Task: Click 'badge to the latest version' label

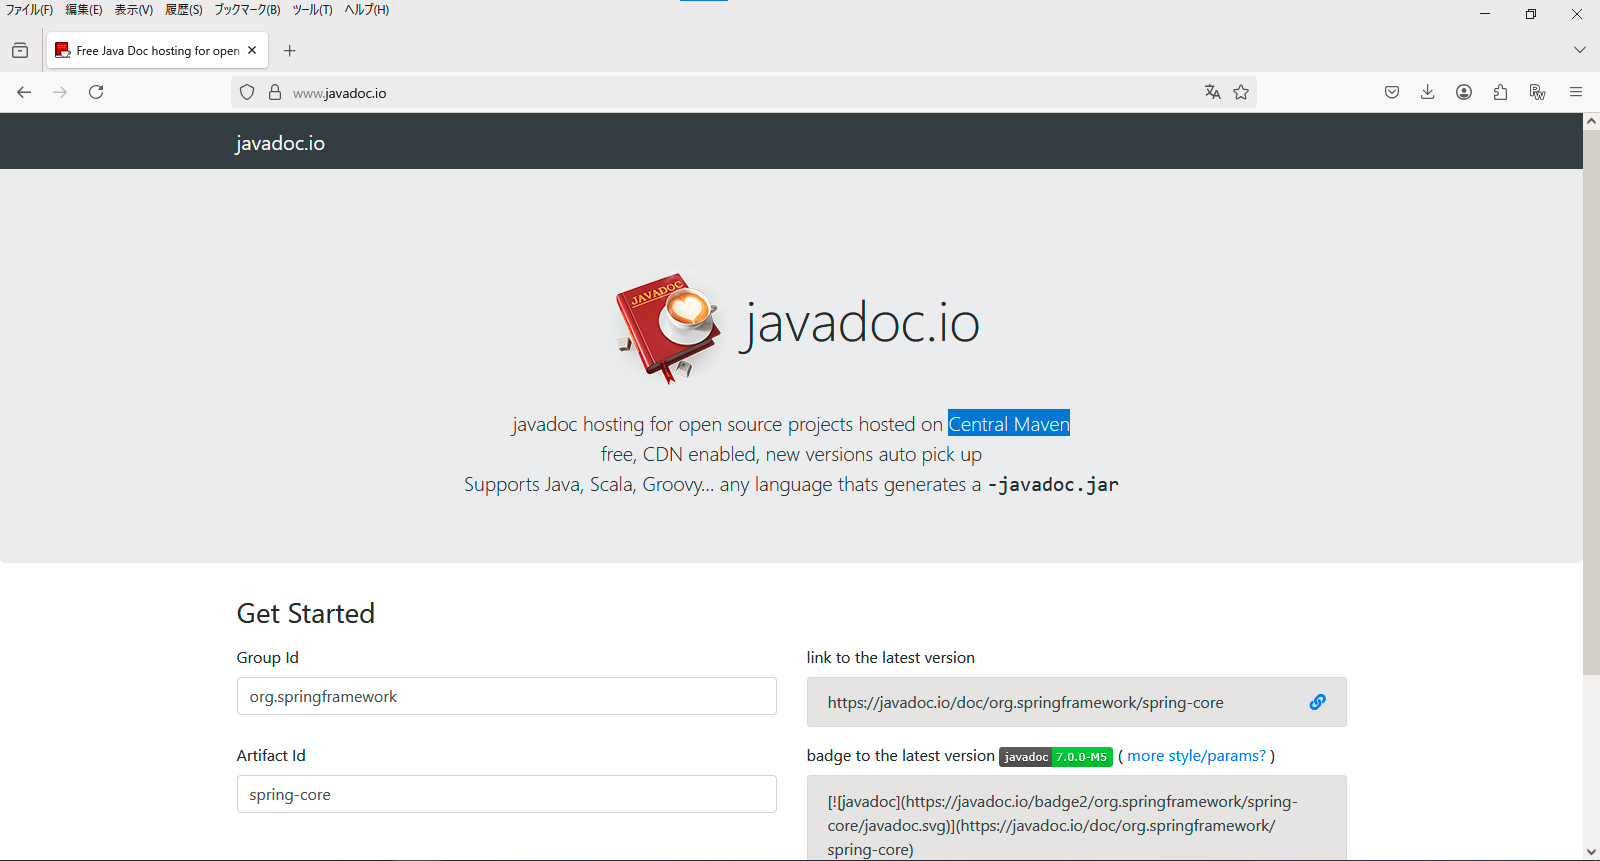Action: tap(901, 755)
